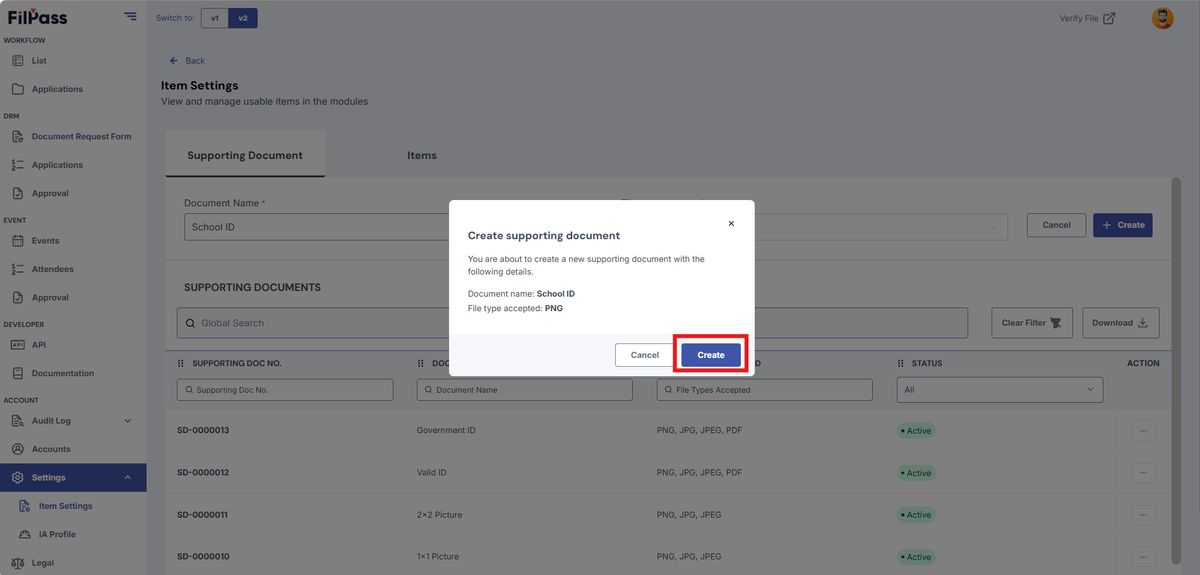
Task: Open Documentation icon in sidebar
Action: tap(18, 373)
